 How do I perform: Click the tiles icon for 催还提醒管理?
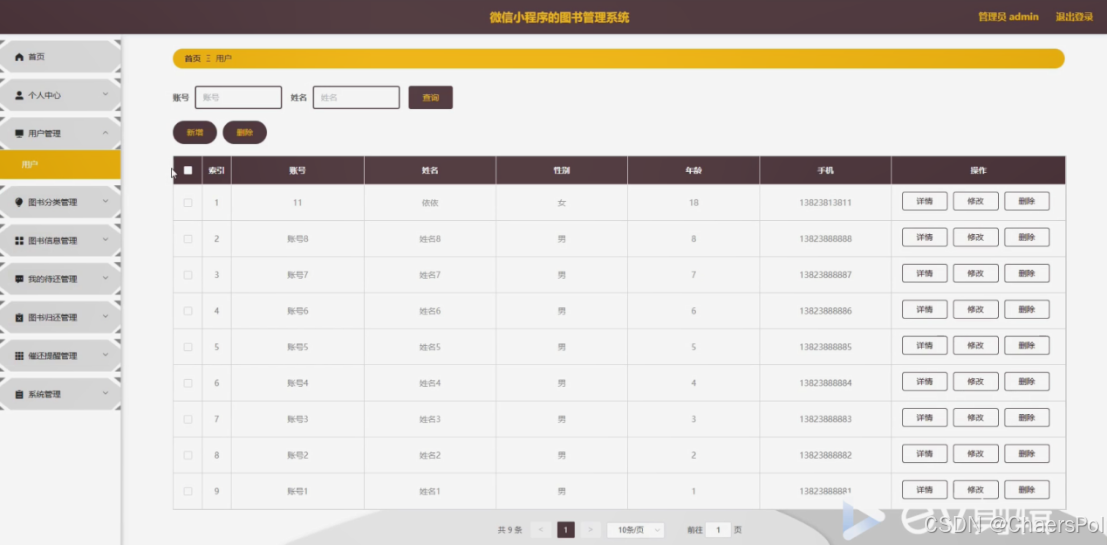point(20,356)
